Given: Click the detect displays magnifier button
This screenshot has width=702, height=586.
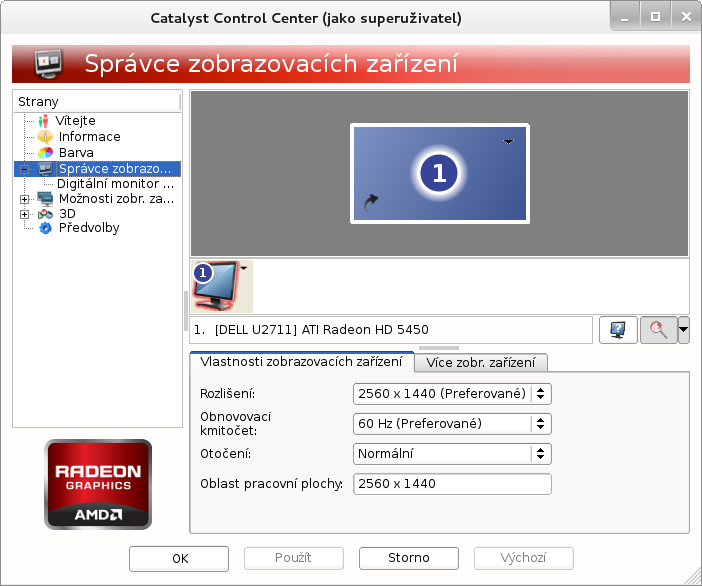Looking at the screenshot, I should 658,330.
